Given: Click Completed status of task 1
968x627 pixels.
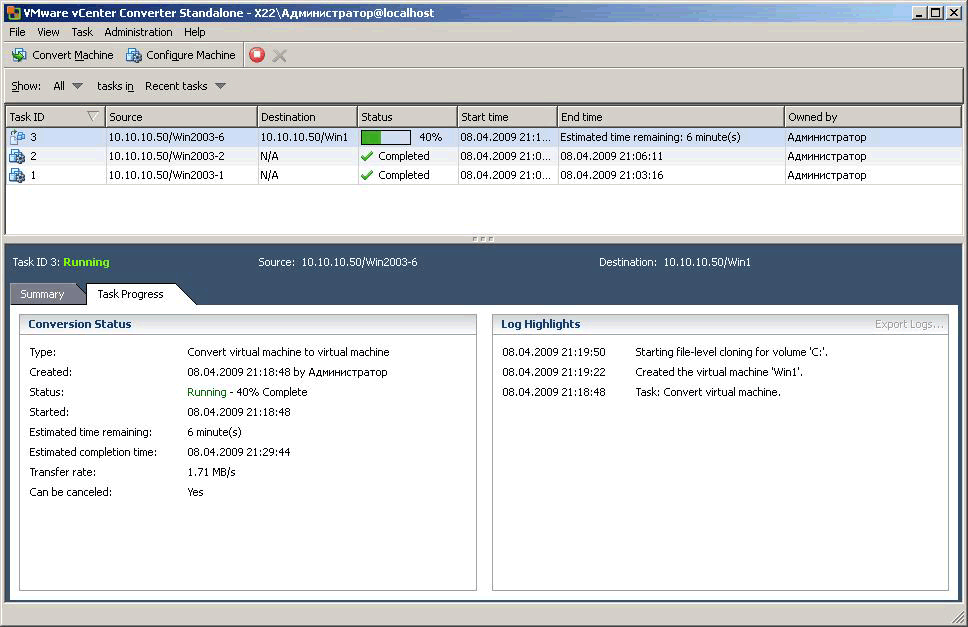Looking at the screenshot, I should [x=404, y=175].
